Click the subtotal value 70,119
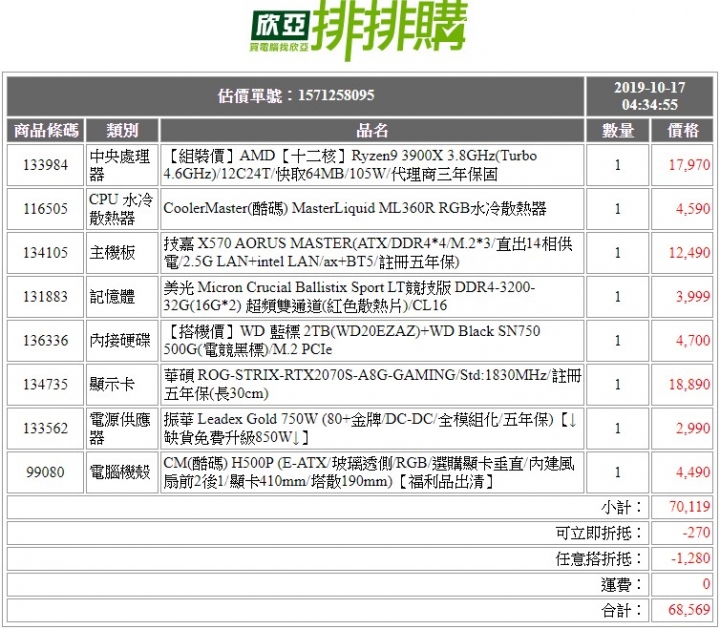 click(x=689, y=507)
